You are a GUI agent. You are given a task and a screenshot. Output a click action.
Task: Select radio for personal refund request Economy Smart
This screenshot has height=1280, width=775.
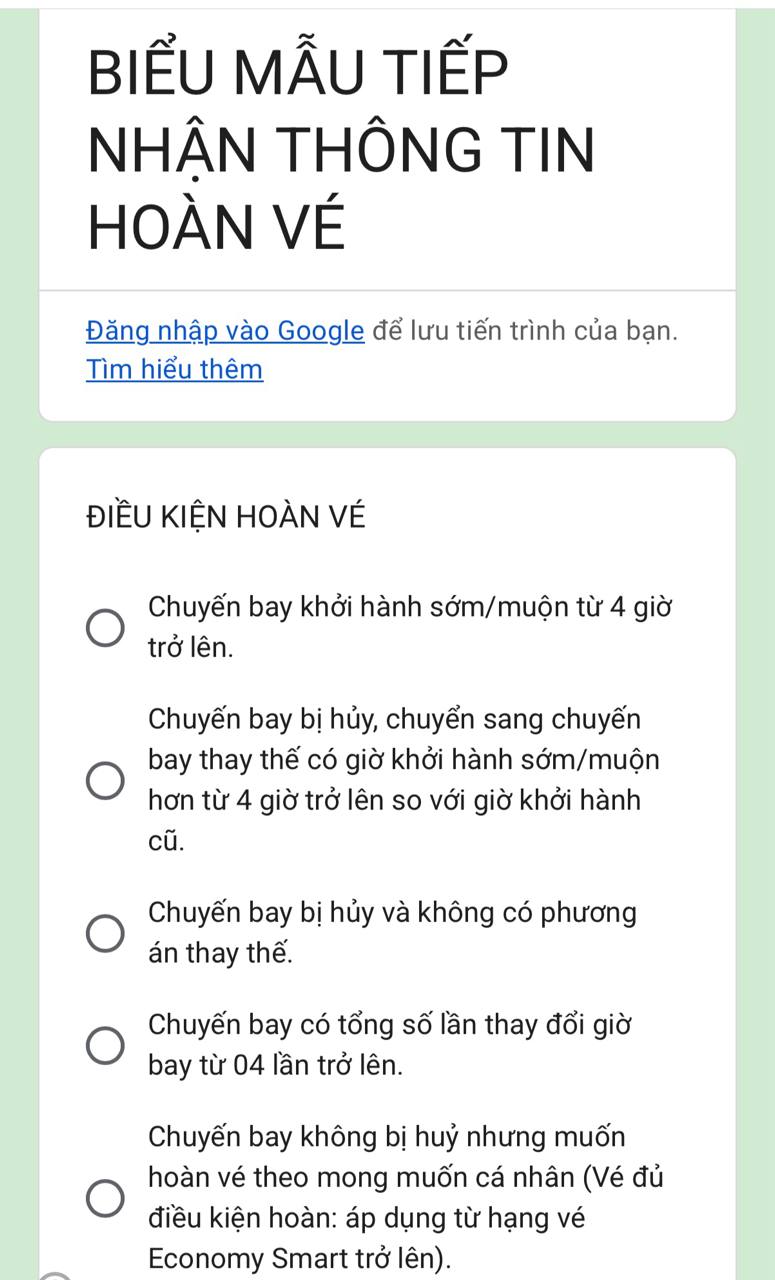[104, 1198]
